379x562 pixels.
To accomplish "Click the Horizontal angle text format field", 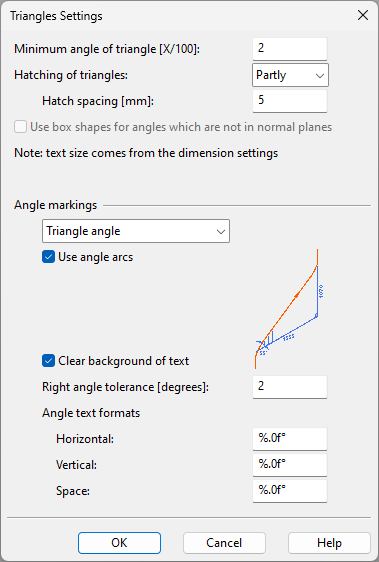I will [290, 439].
